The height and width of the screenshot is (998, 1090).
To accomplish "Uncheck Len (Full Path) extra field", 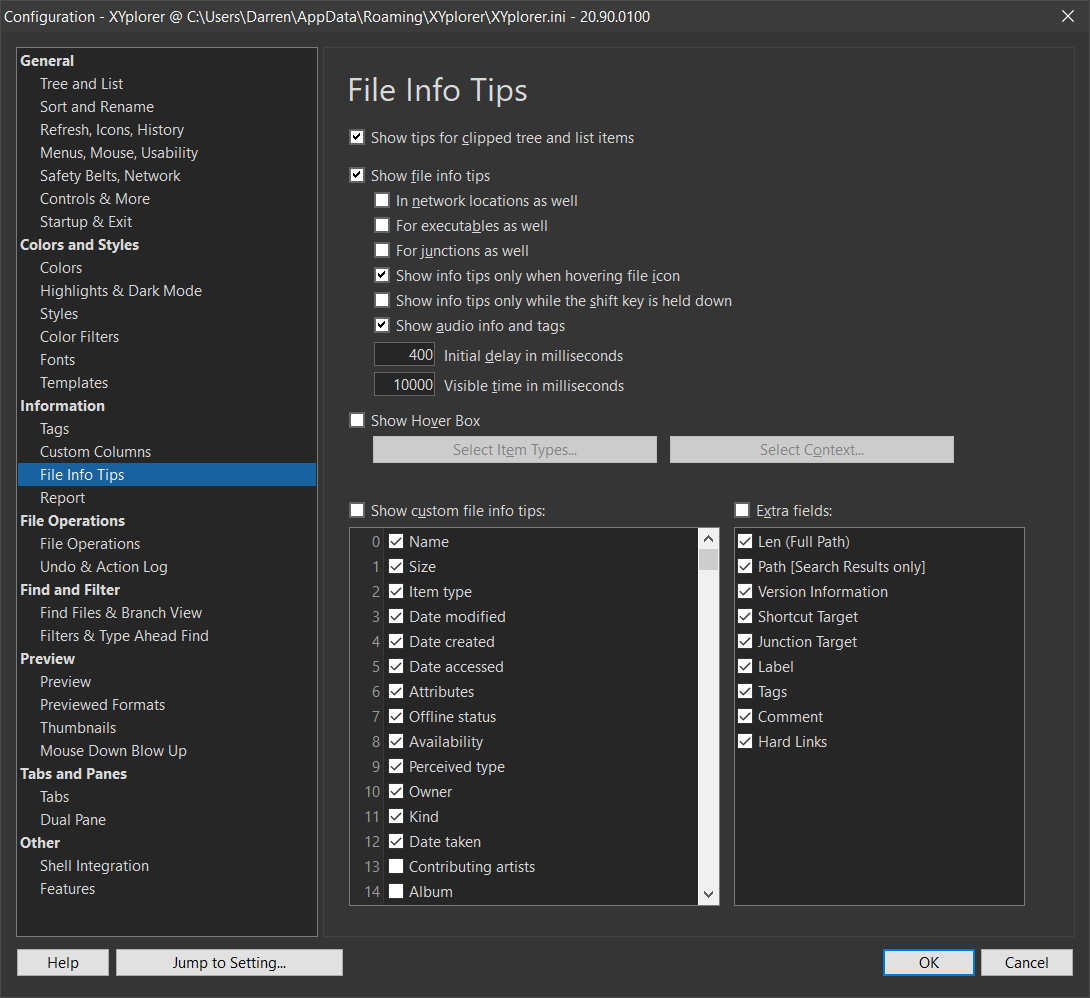I will [745, 541].
